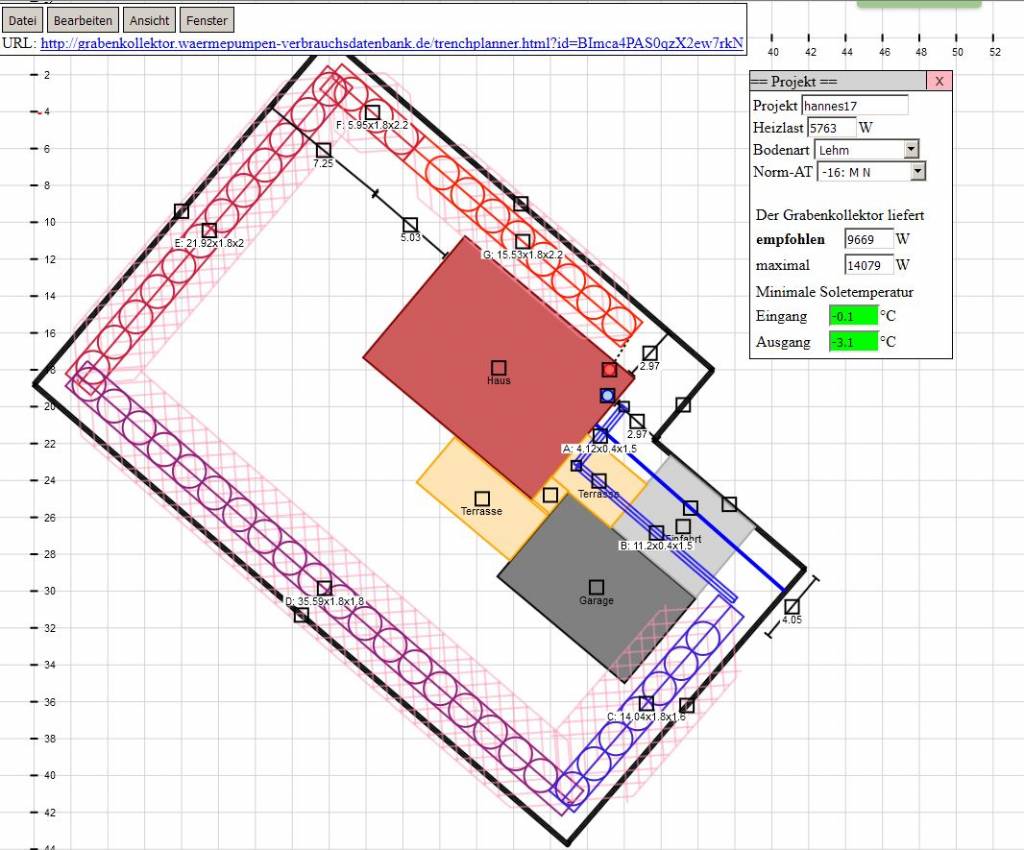Click the square handle on Haus
This screenshot has width=1024, height=850.
pos(498,368)
